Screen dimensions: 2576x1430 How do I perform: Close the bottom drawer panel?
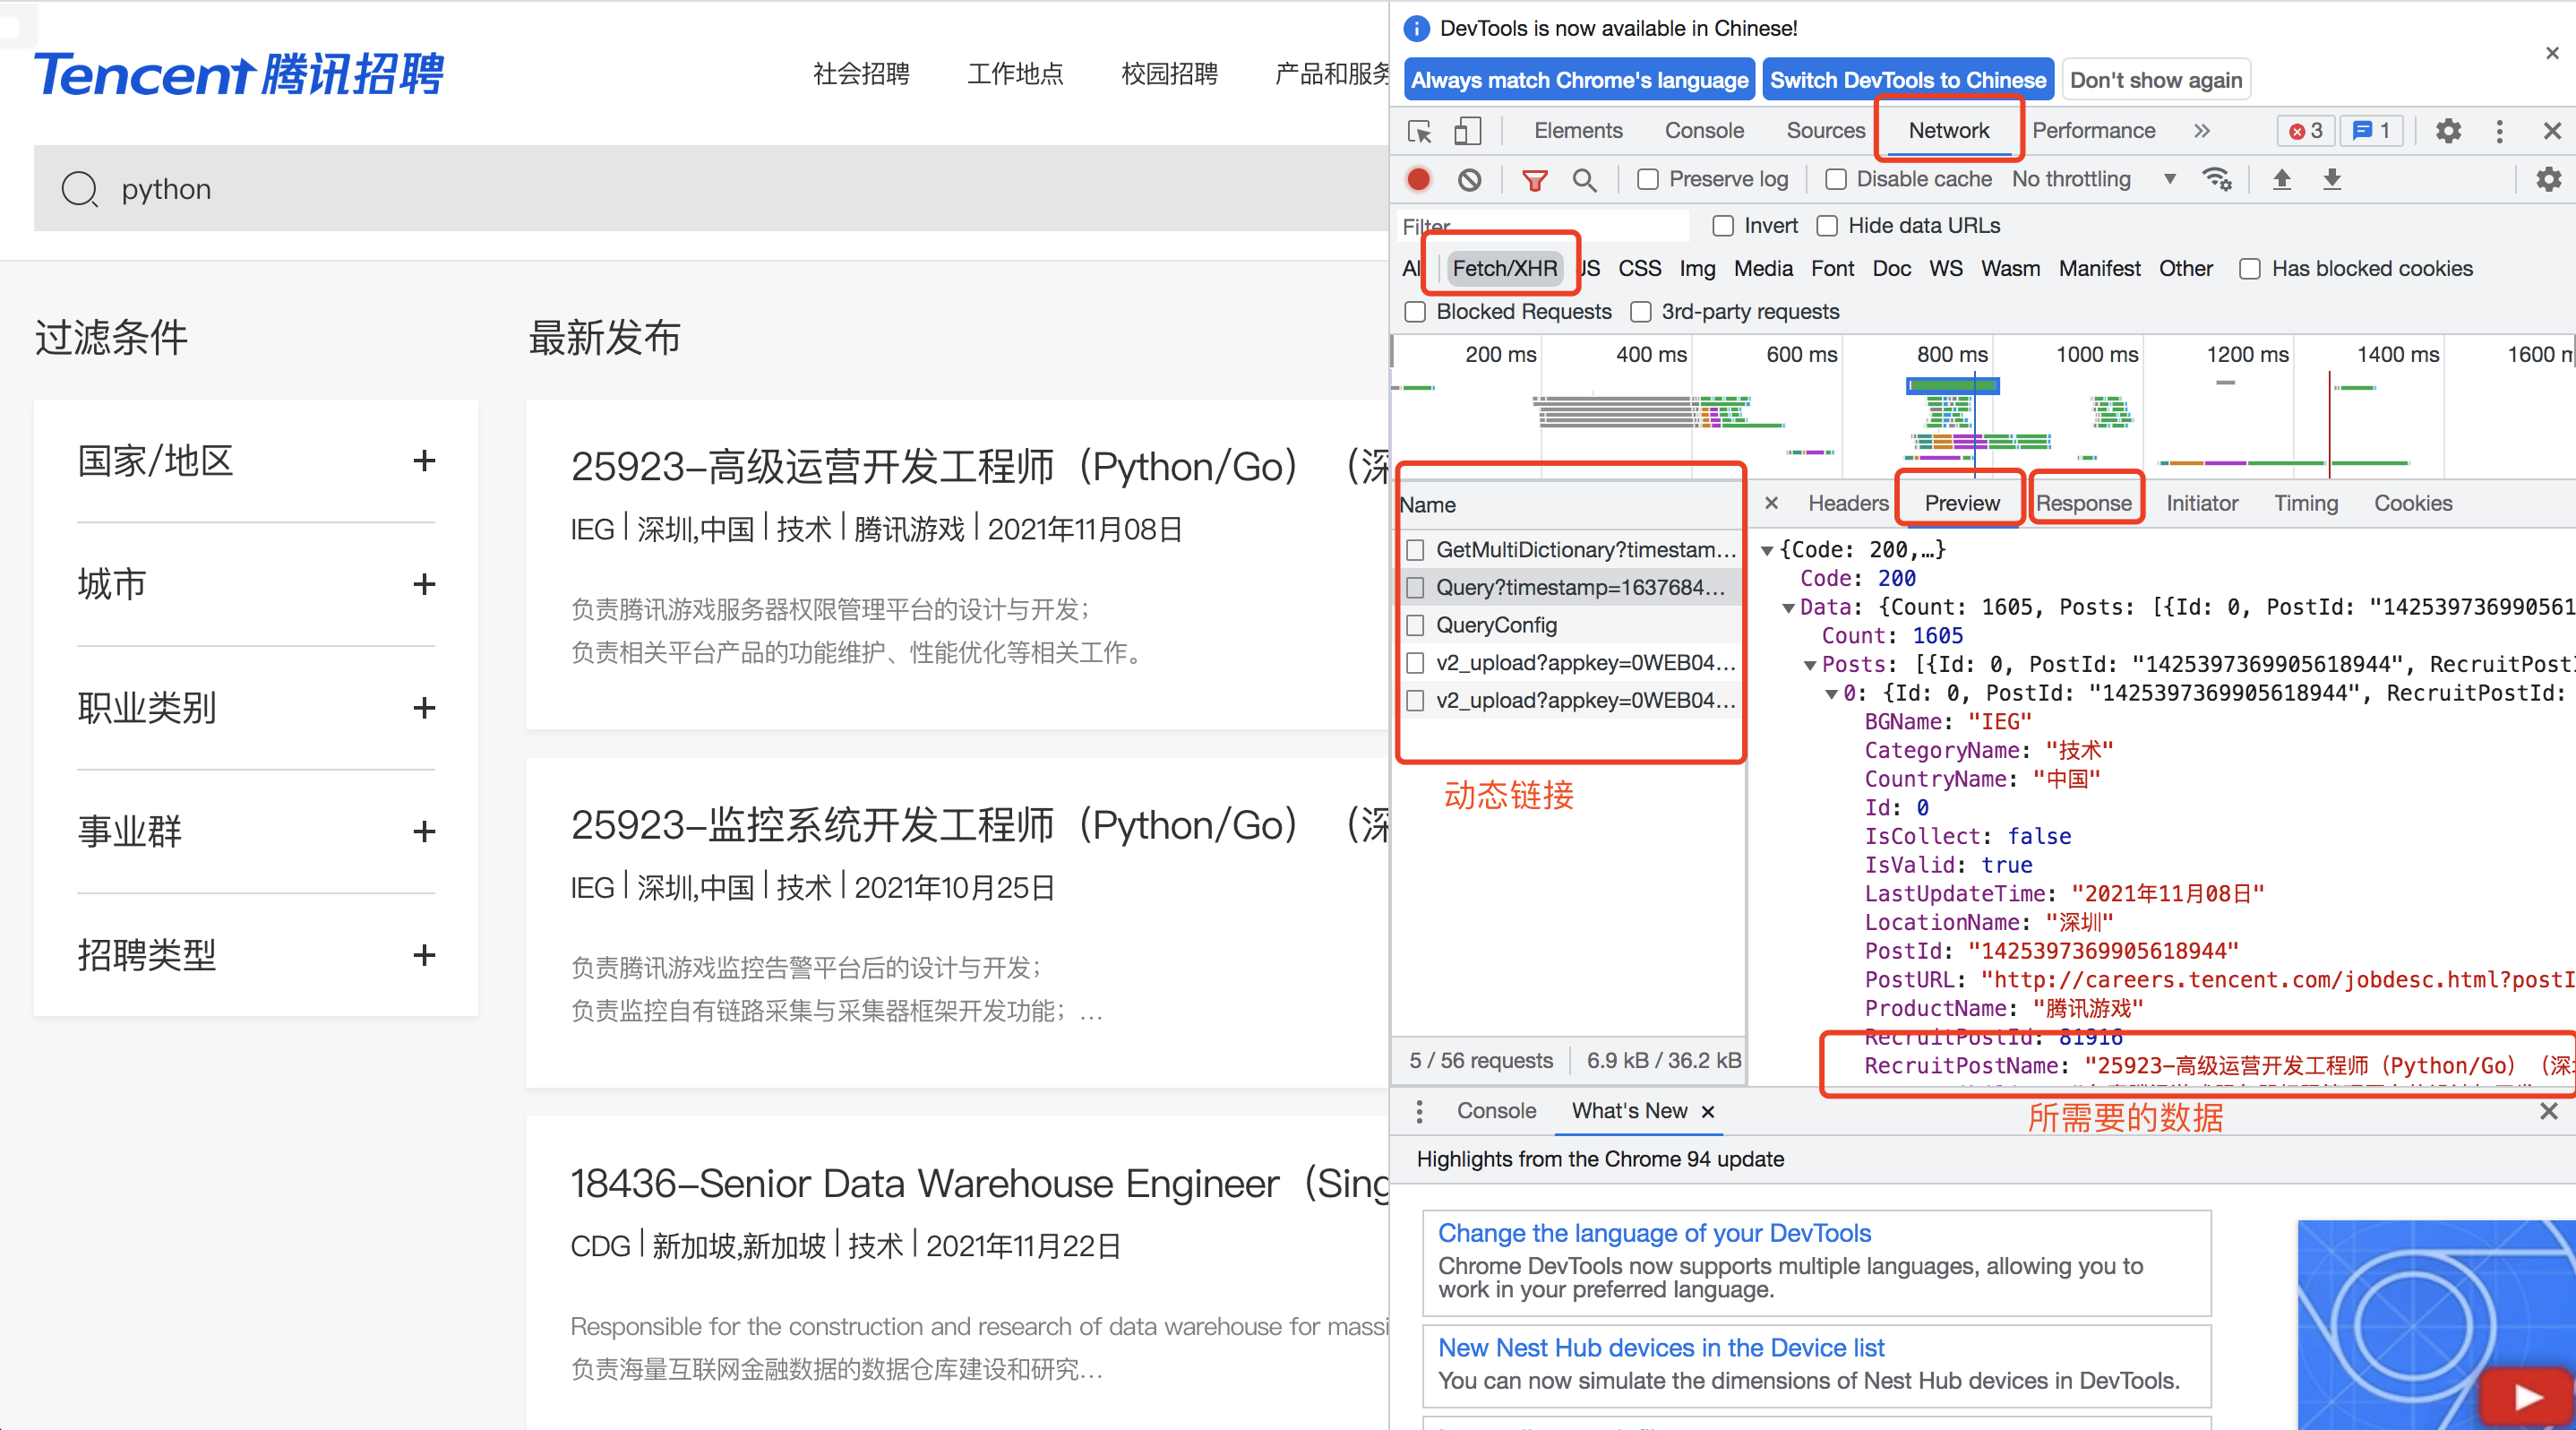pyautogui.click(x=2548, y=1111)
